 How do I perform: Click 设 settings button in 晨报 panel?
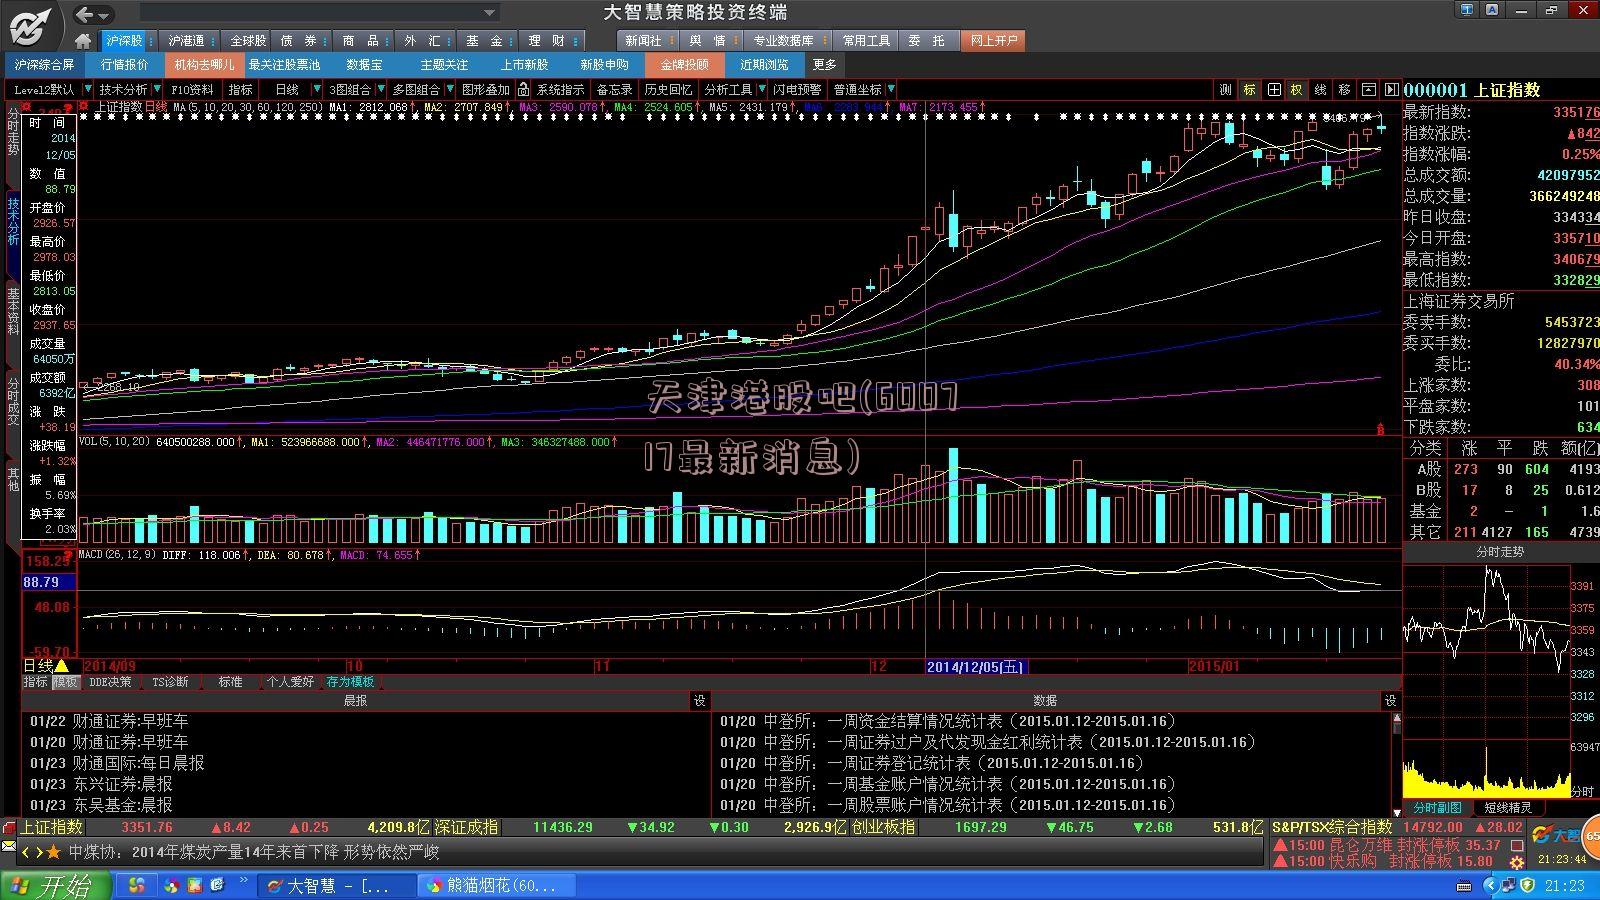[x=700, y=701]
